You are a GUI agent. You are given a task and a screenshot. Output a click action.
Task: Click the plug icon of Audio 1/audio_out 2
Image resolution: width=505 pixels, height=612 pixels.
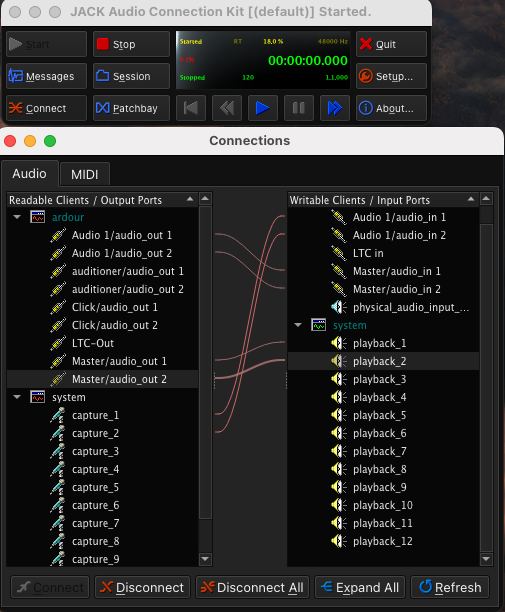[x=58, y=253]
